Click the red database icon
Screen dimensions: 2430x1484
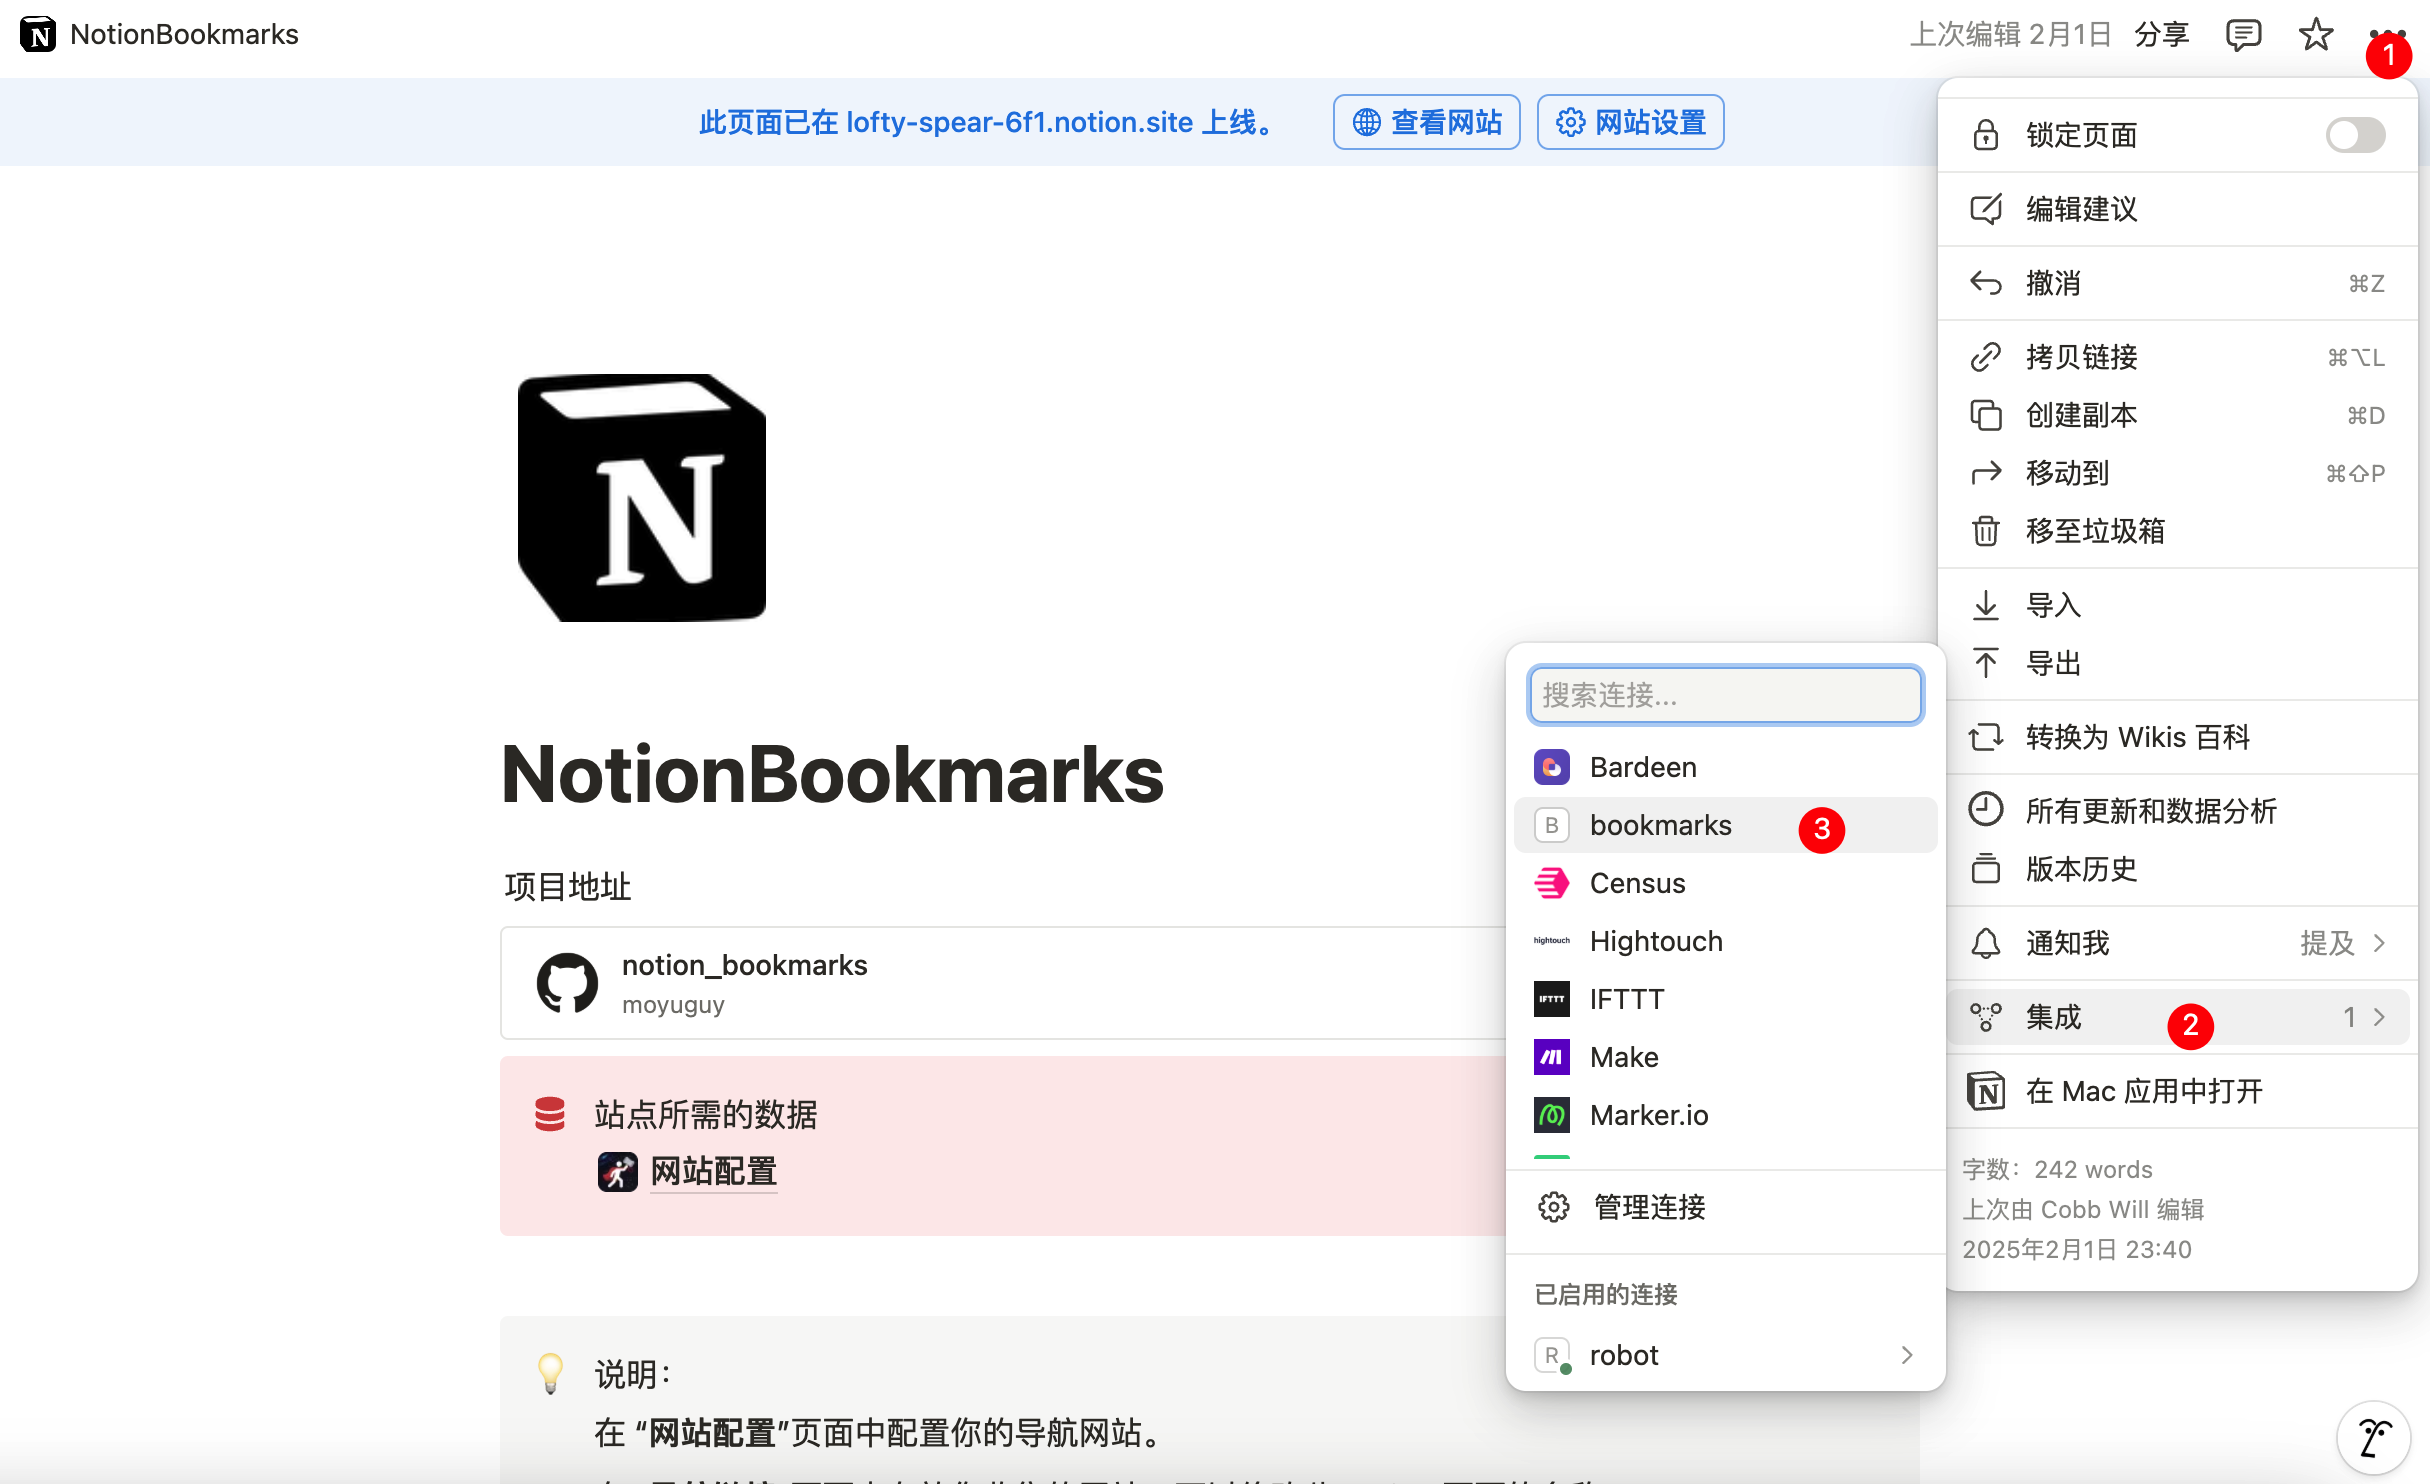tap(549, 1113)
